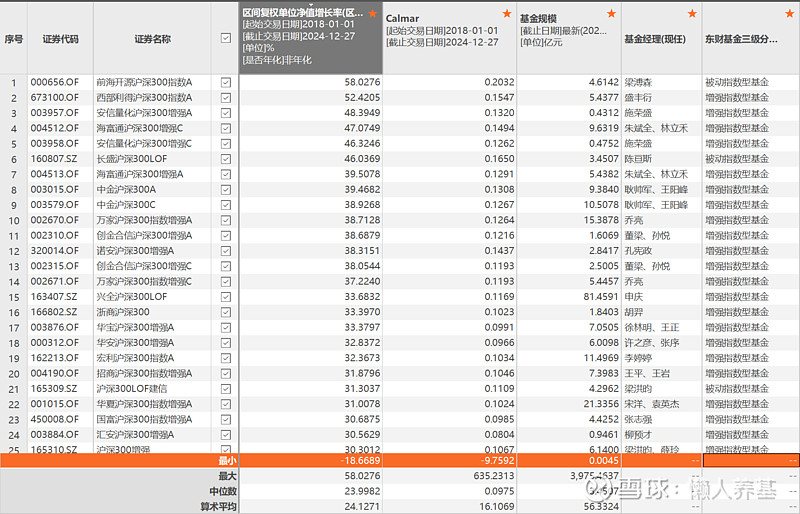800x514 pixels.
Task: Click the star icon on the 东财基金三级分类 column
Action: [x=789, y=14]
